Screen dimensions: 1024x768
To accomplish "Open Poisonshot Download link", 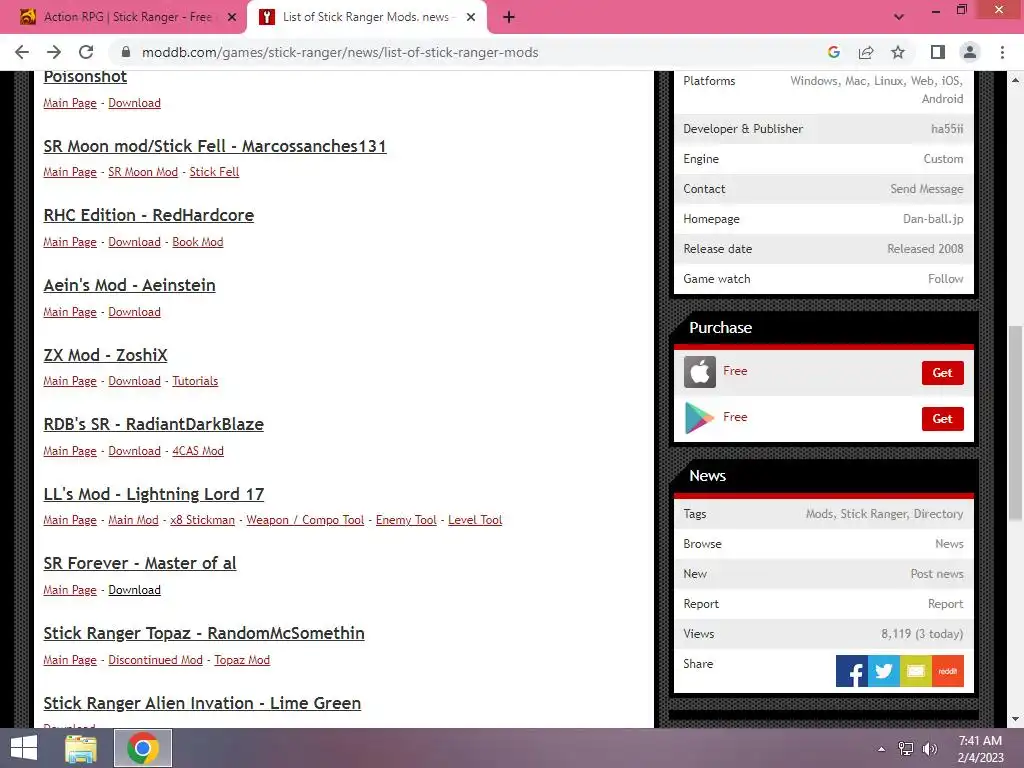I will tap(135, 103).
